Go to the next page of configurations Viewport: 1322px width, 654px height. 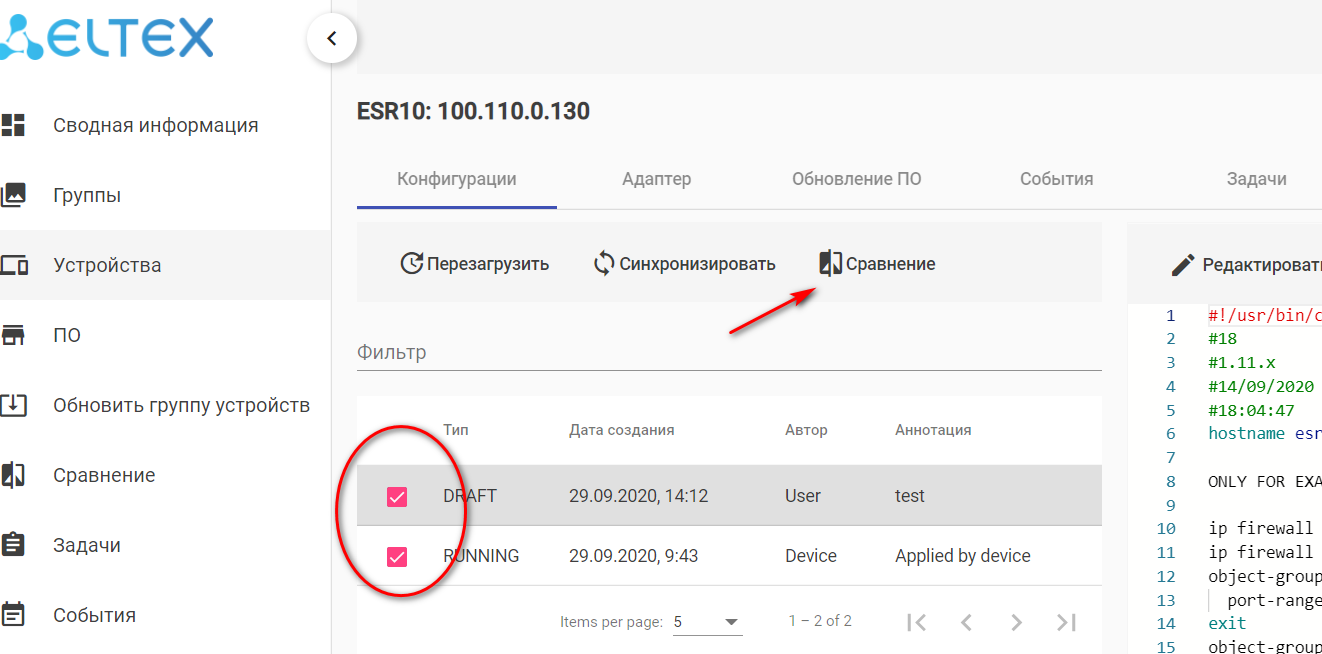click(x=1016, y=622)
